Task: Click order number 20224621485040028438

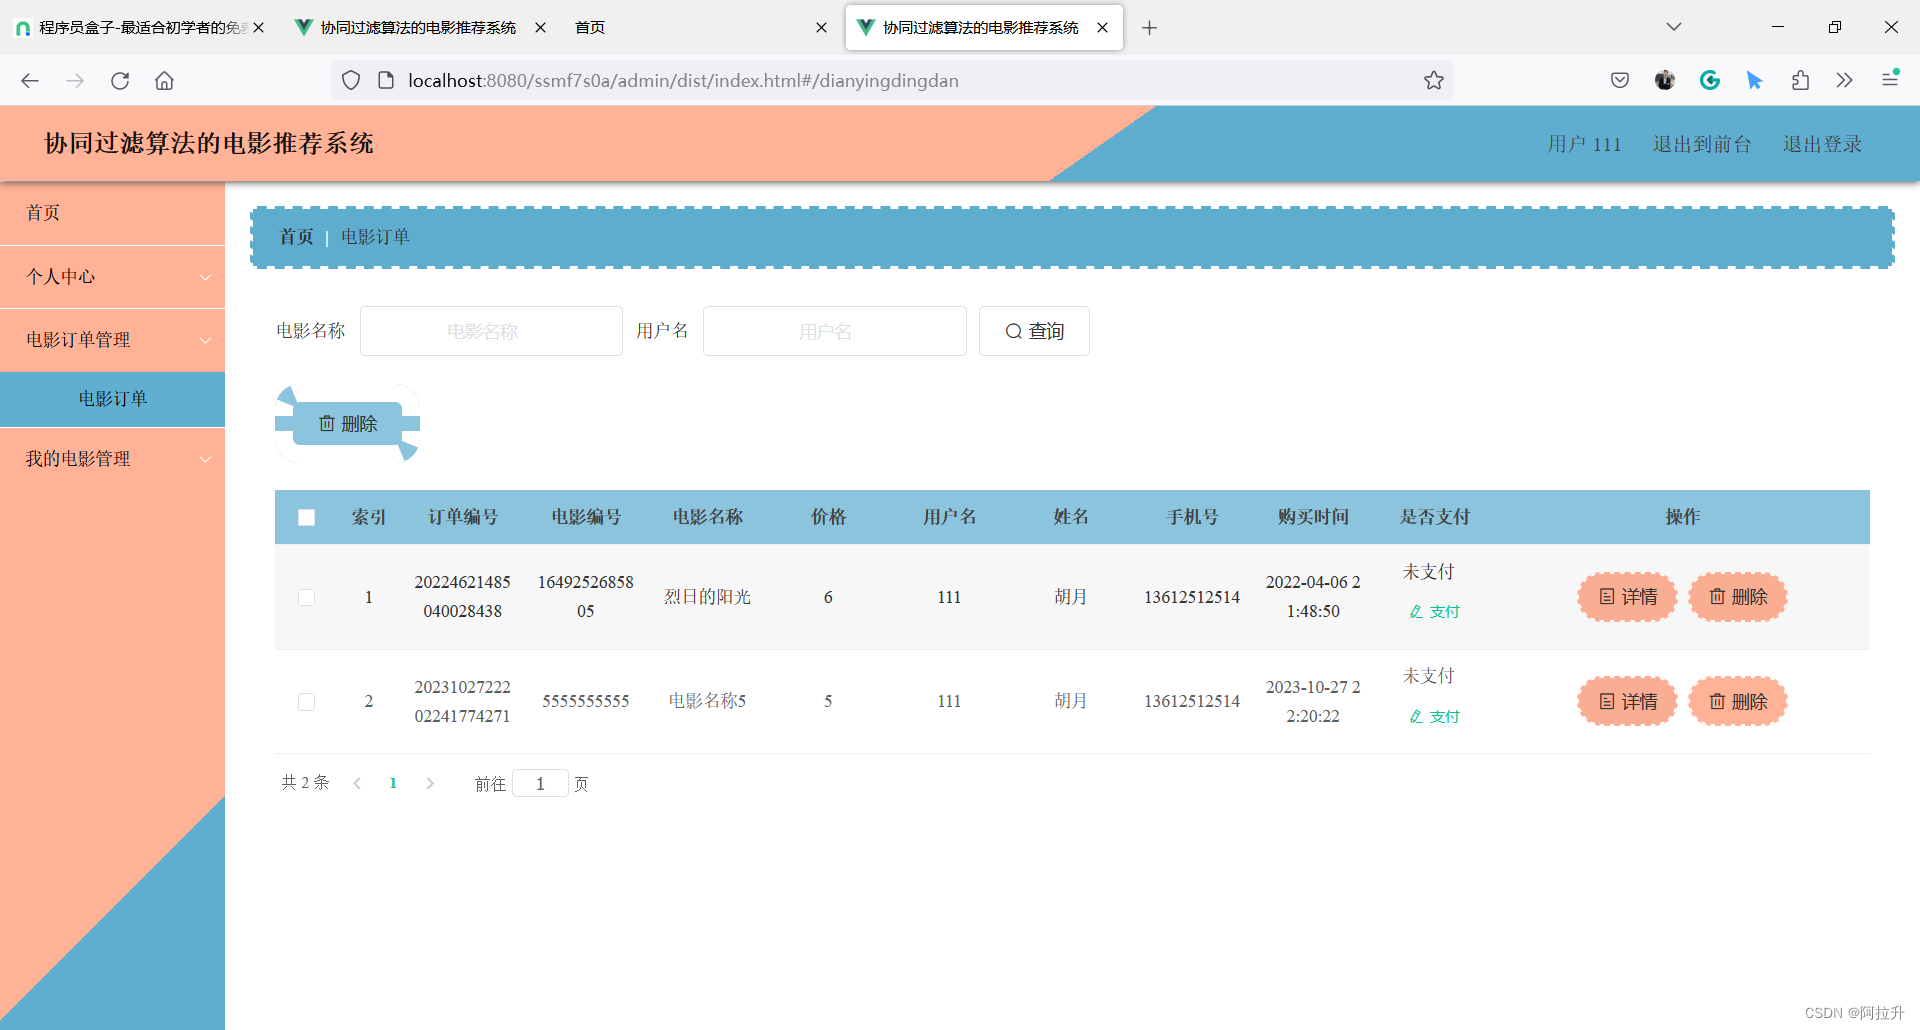Action: pos(463,597)
